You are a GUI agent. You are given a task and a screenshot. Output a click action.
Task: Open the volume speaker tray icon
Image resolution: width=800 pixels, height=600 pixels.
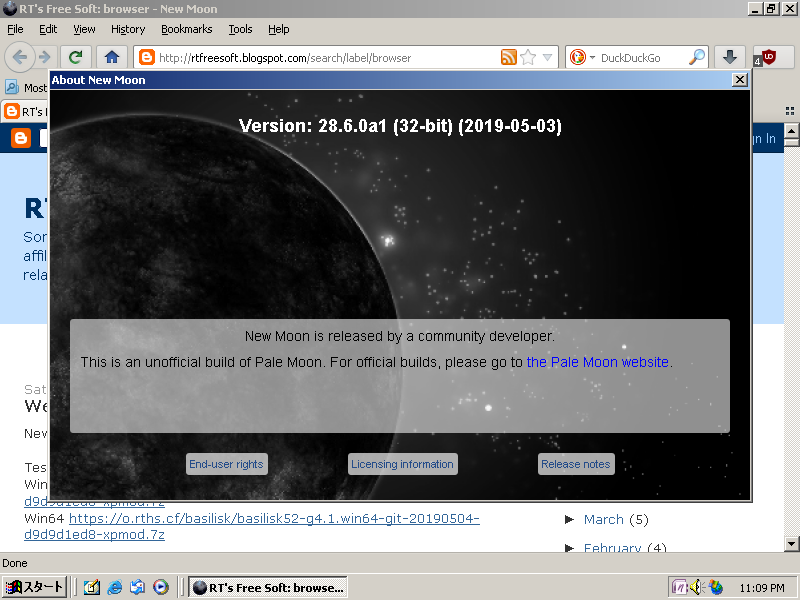(697, 588)
